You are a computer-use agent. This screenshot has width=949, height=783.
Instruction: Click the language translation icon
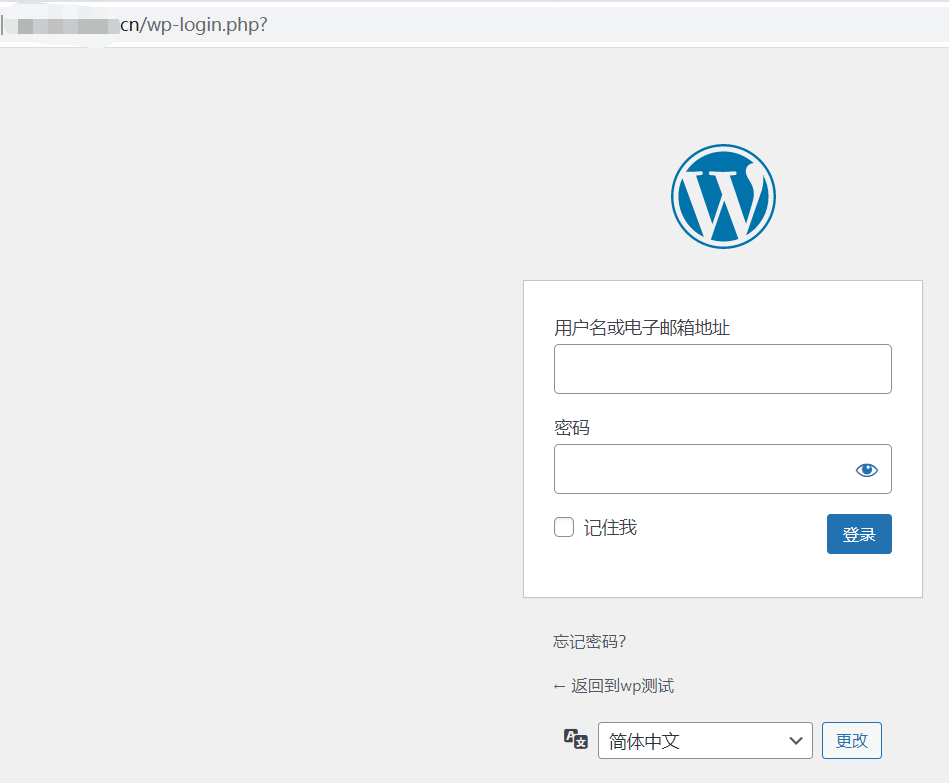[x=576, y=739]
